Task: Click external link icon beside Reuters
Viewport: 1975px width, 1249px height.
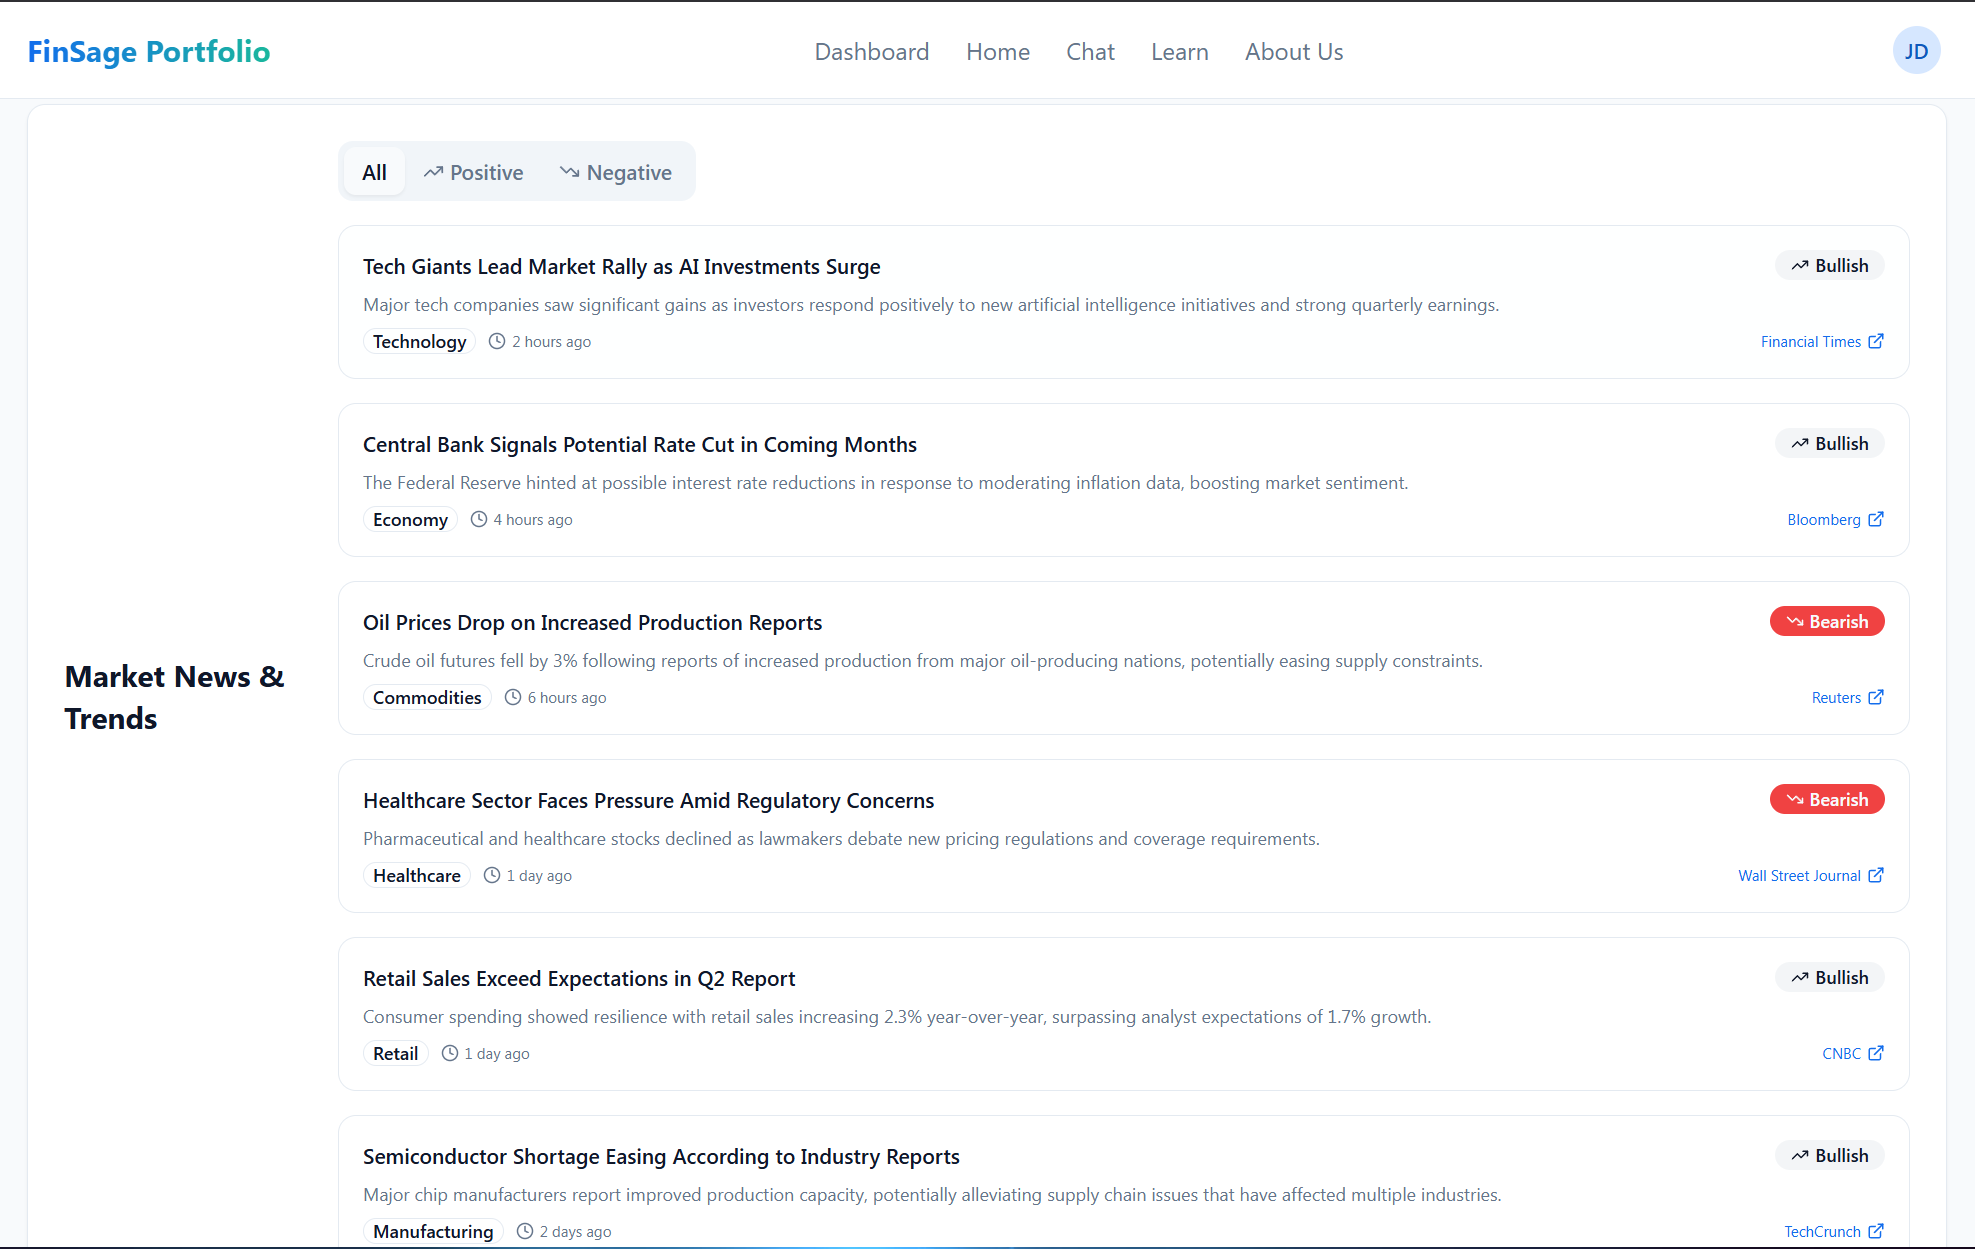Action: (1876, 697)
